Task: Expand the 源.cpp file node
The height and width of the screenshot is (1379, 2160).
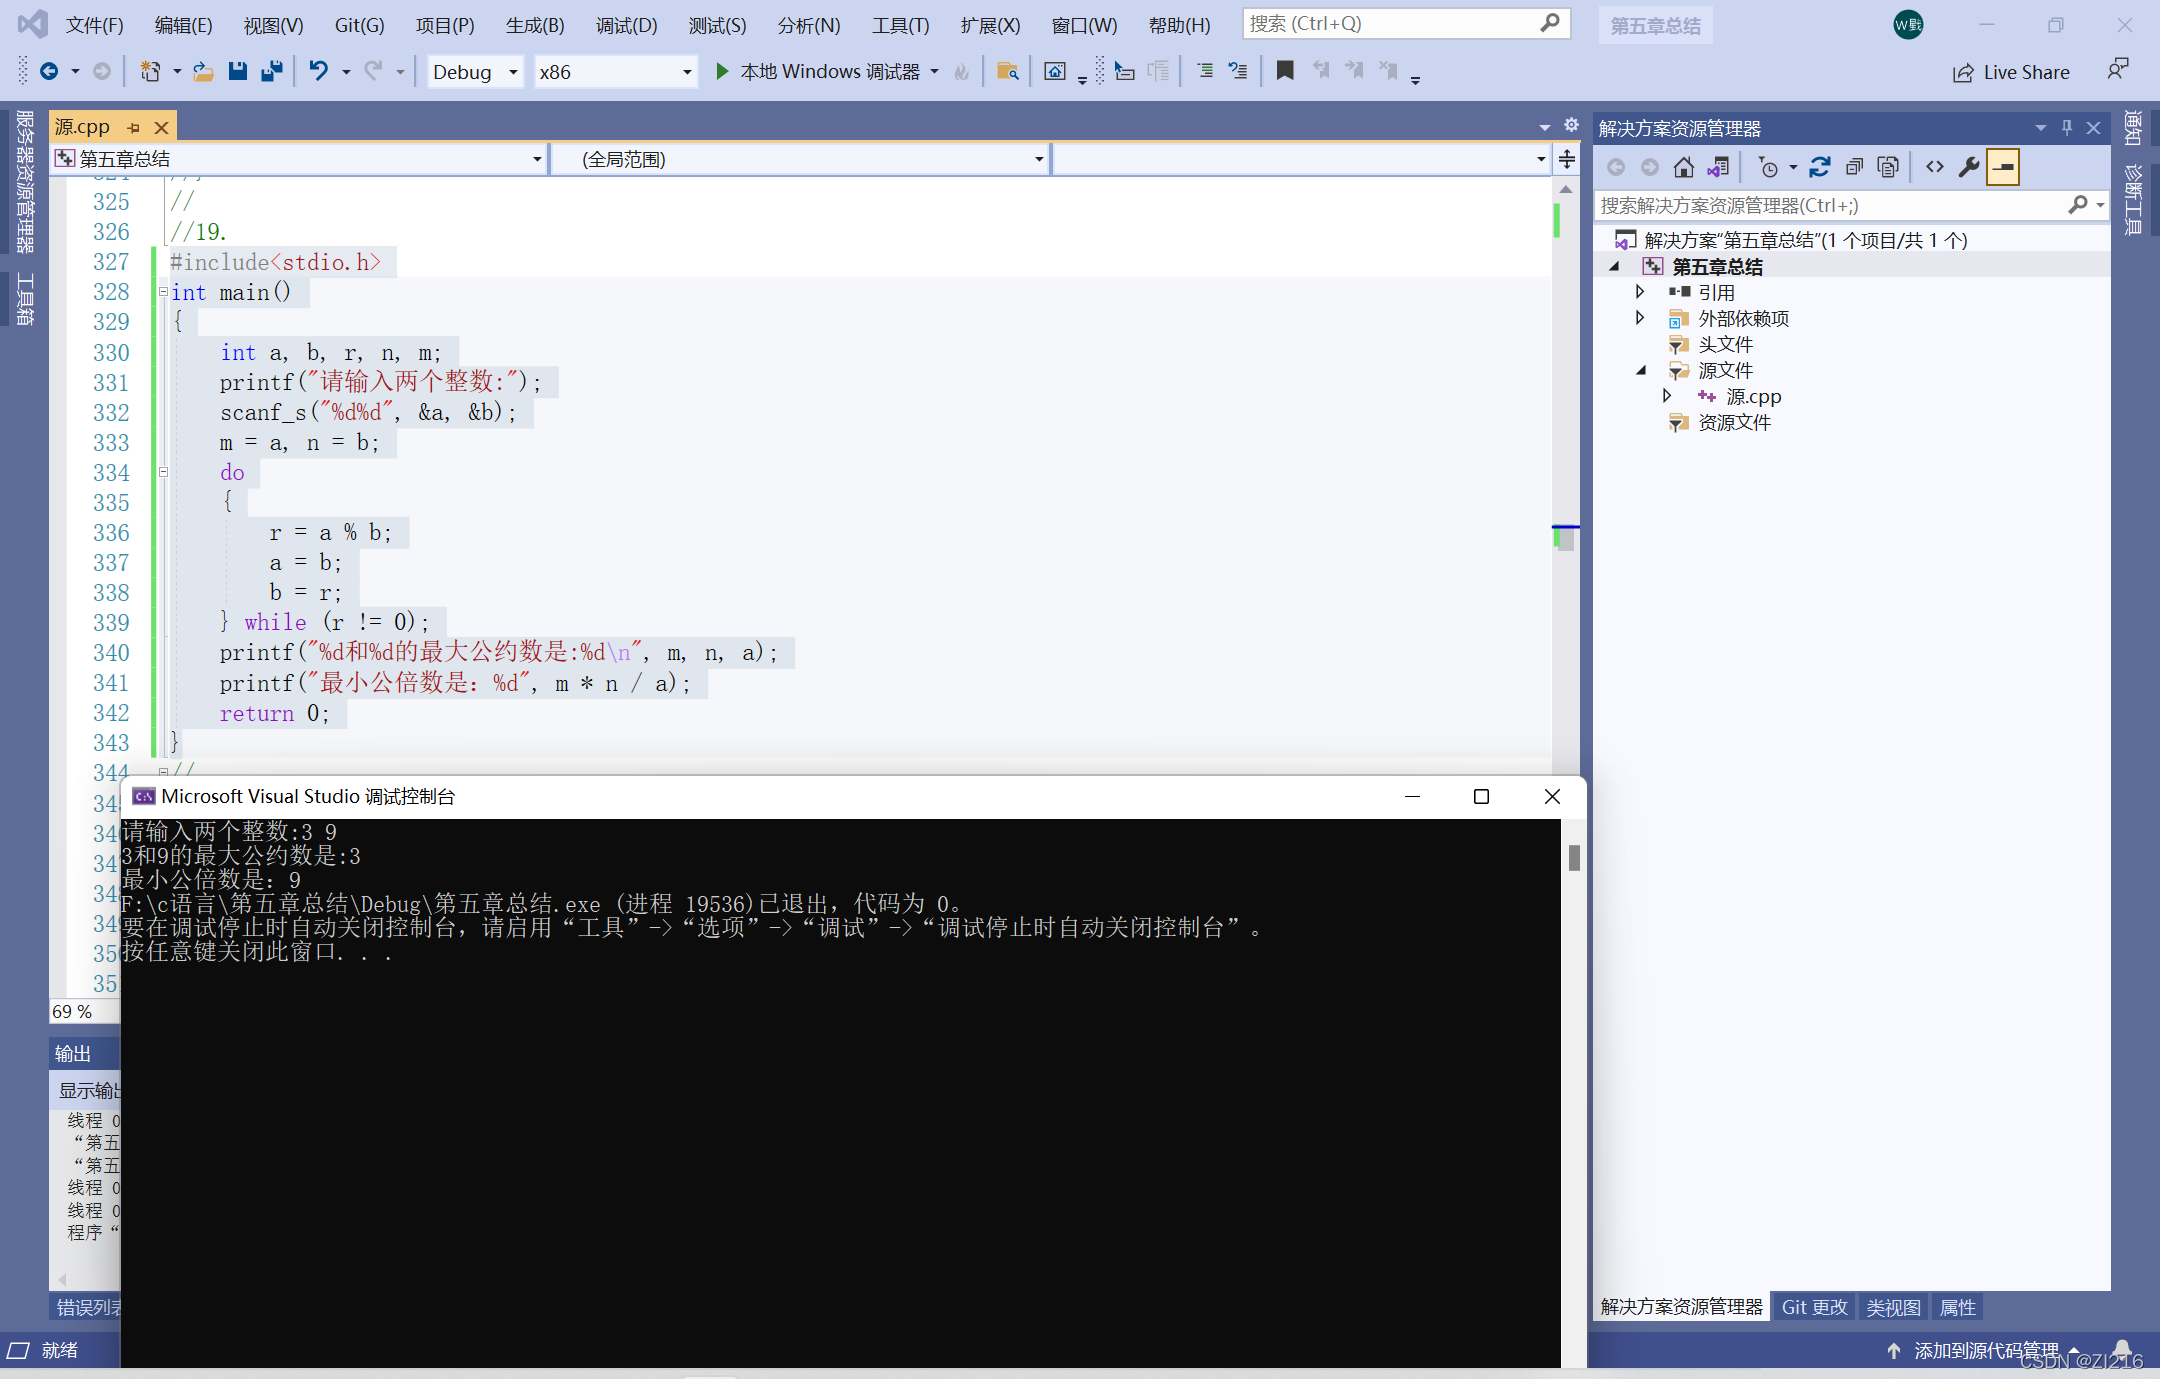Action: 1667,396
